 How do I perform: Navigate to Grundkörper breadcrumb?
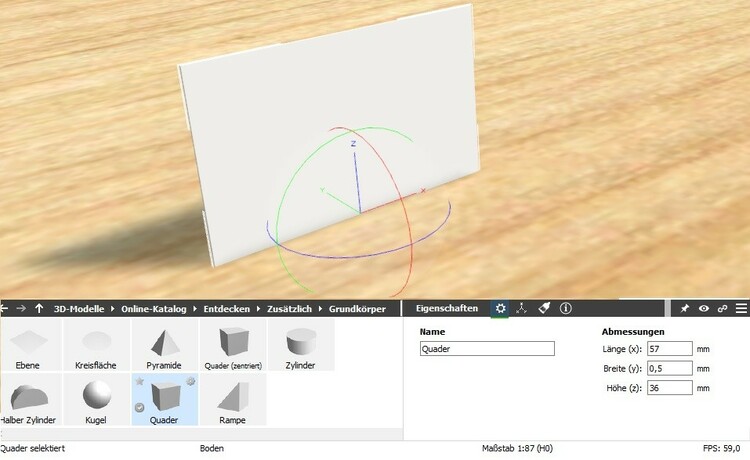(x=357, y=309)
